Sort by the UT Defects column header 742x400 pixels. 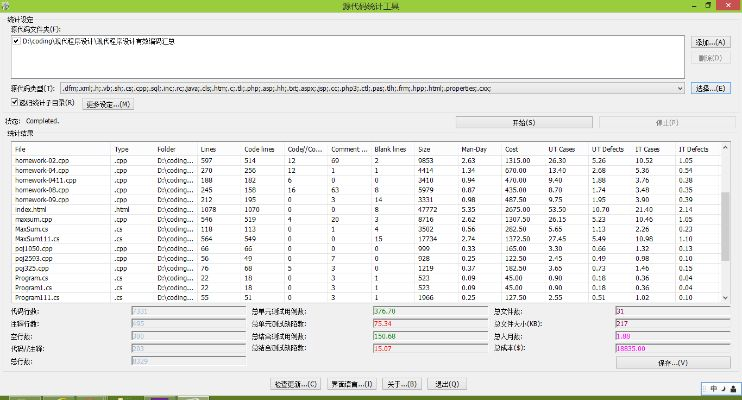point(610,149)
